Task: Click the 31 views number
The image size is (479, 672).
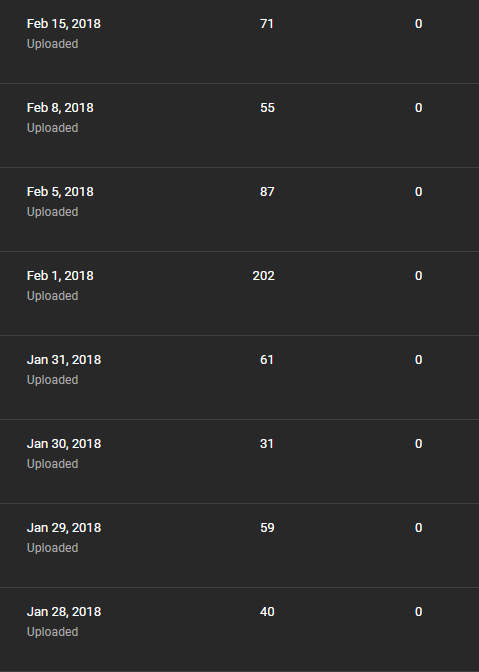Action: (267, 444)
